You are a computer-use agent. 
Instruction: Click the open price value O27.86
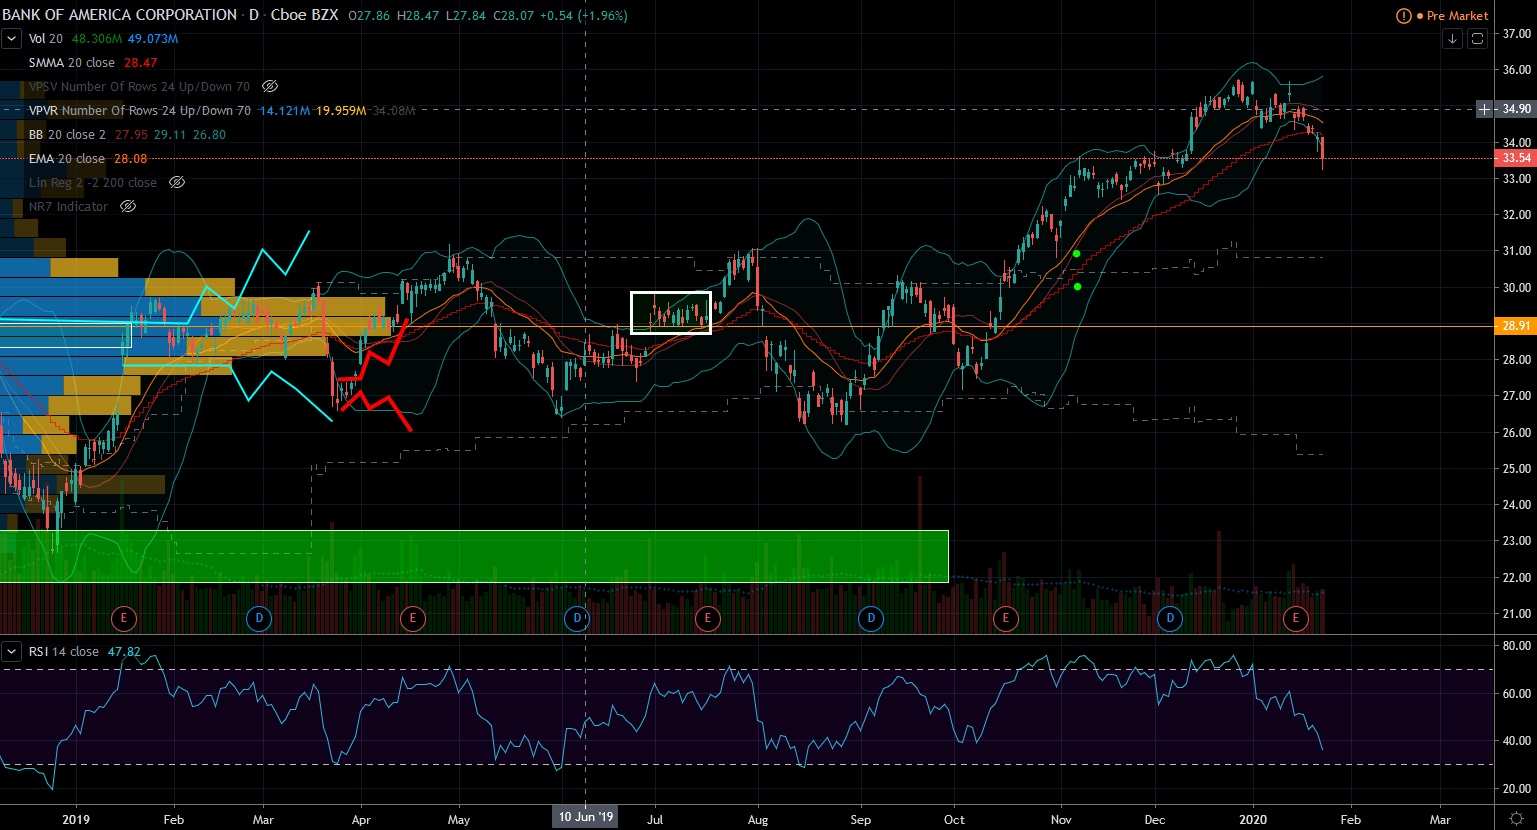[x=371, y=15]
